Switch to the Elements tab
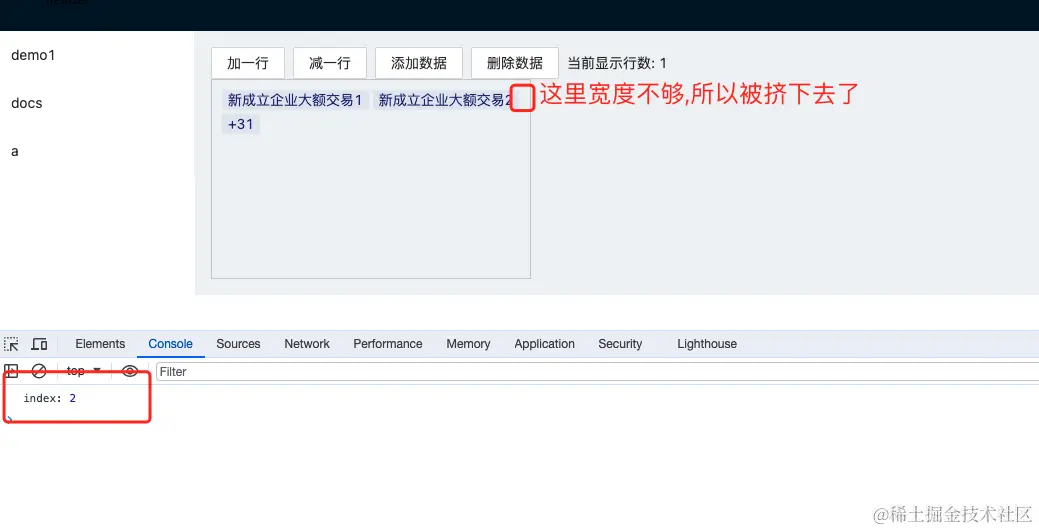The height and width of the screenshot is (531, 1039). (100, 344)
